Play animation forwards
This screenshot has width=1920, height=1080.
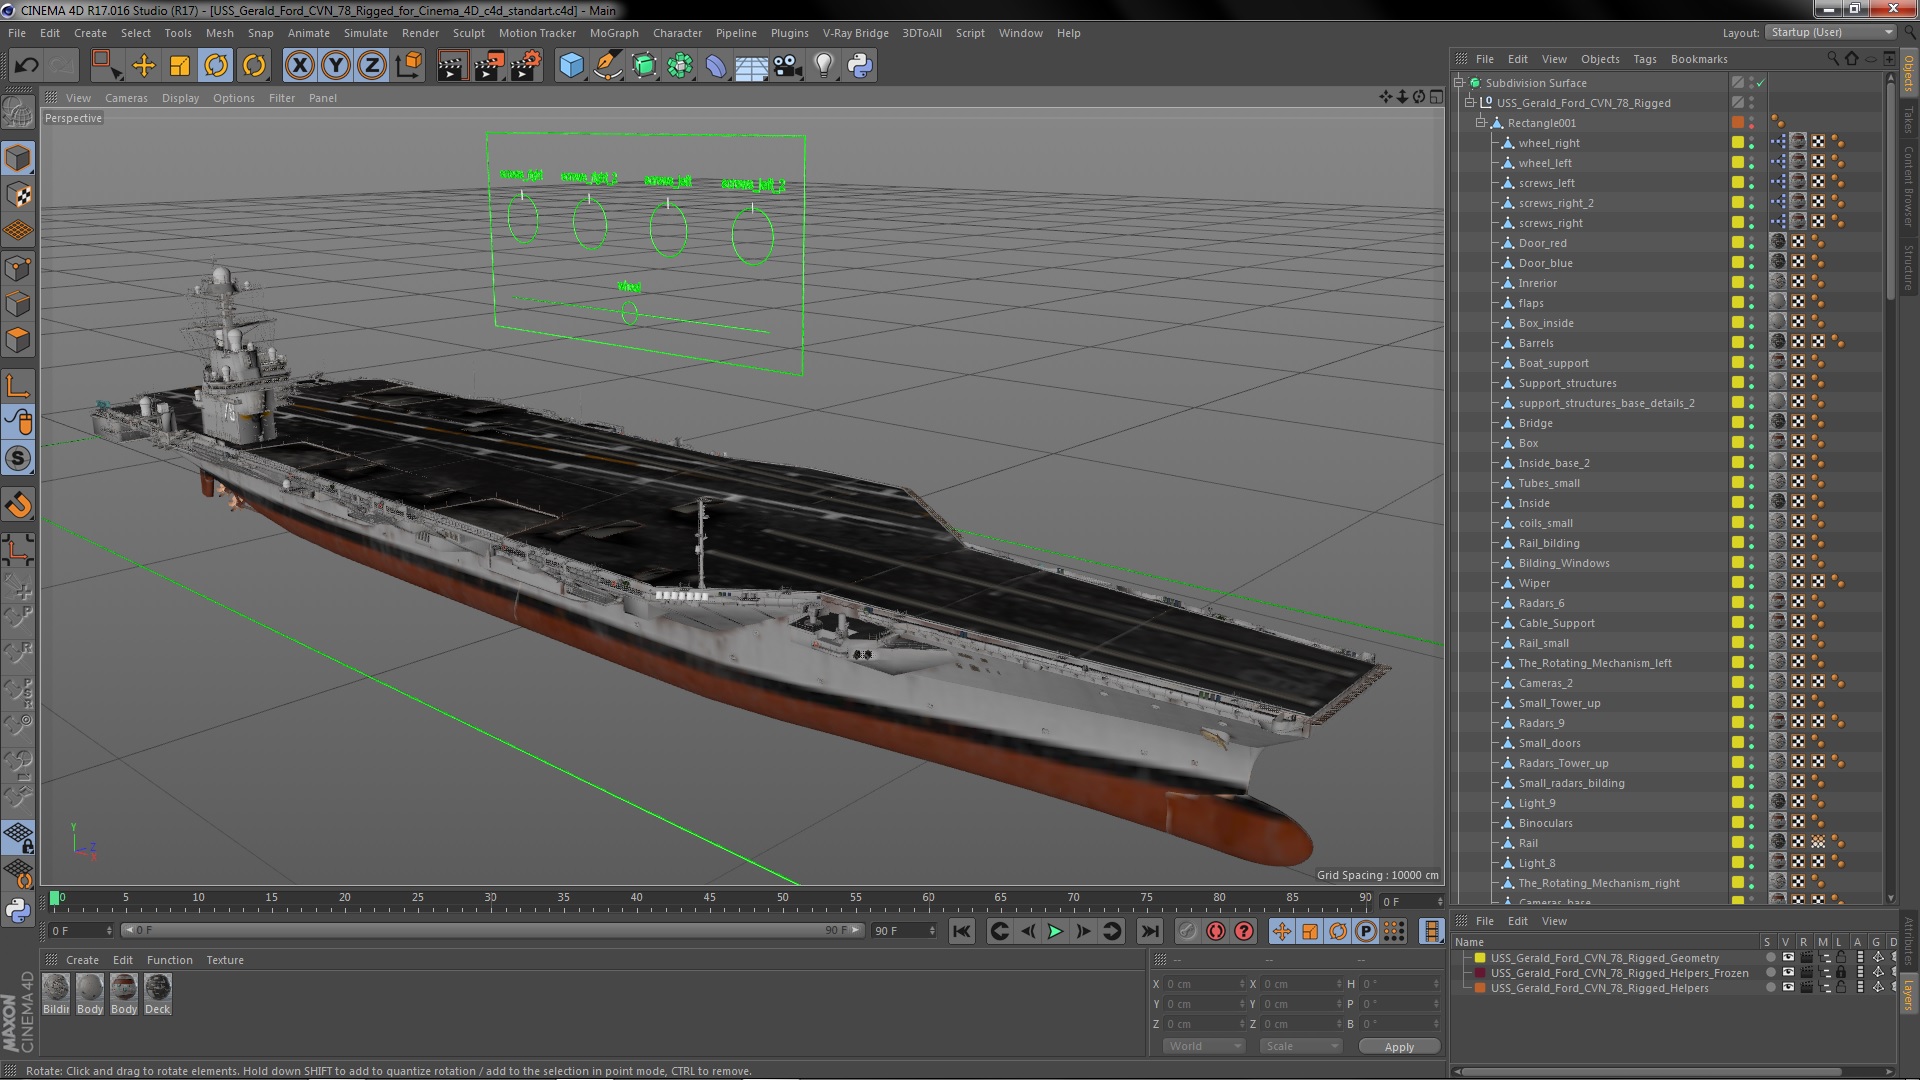coord(1055,931)
